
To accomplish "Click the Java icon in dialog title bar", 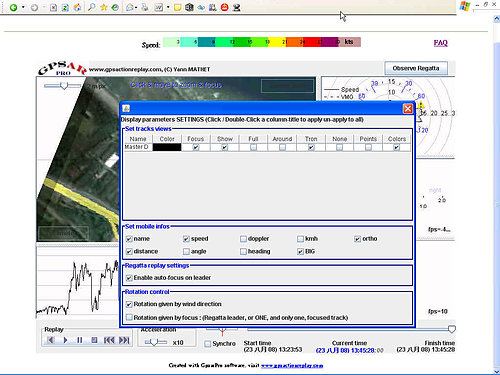I will tap(126, 109).
